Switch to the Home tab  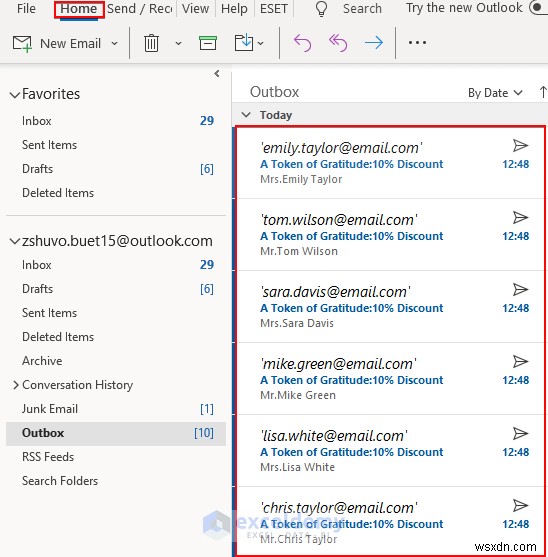tap(79, 9)
